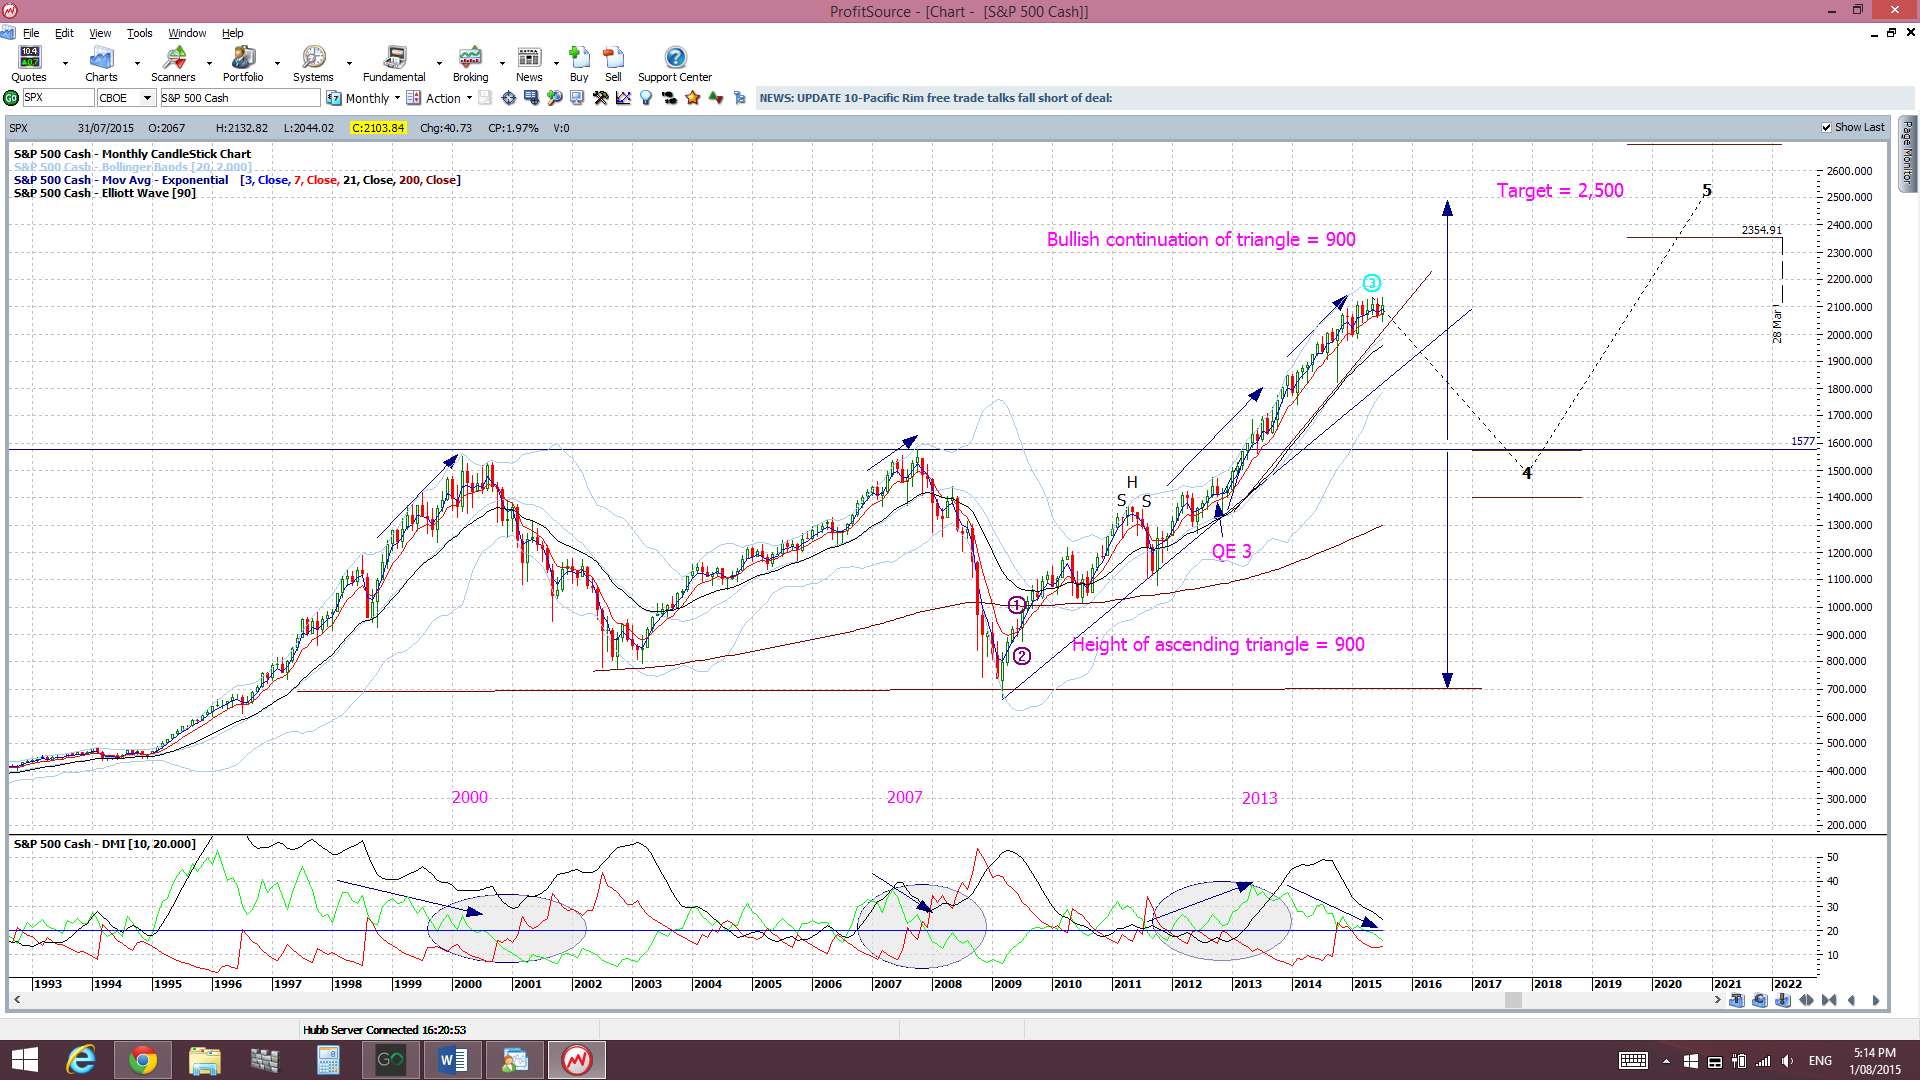Click the S&P 500 Cash name field

point(240,98)
